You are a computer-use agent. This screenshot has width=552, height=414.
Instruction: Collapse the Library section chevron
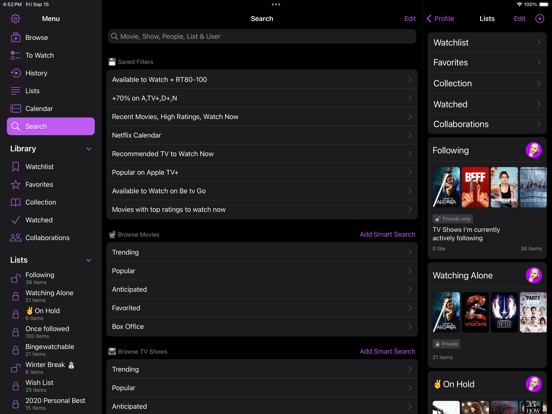coord(89,149)
